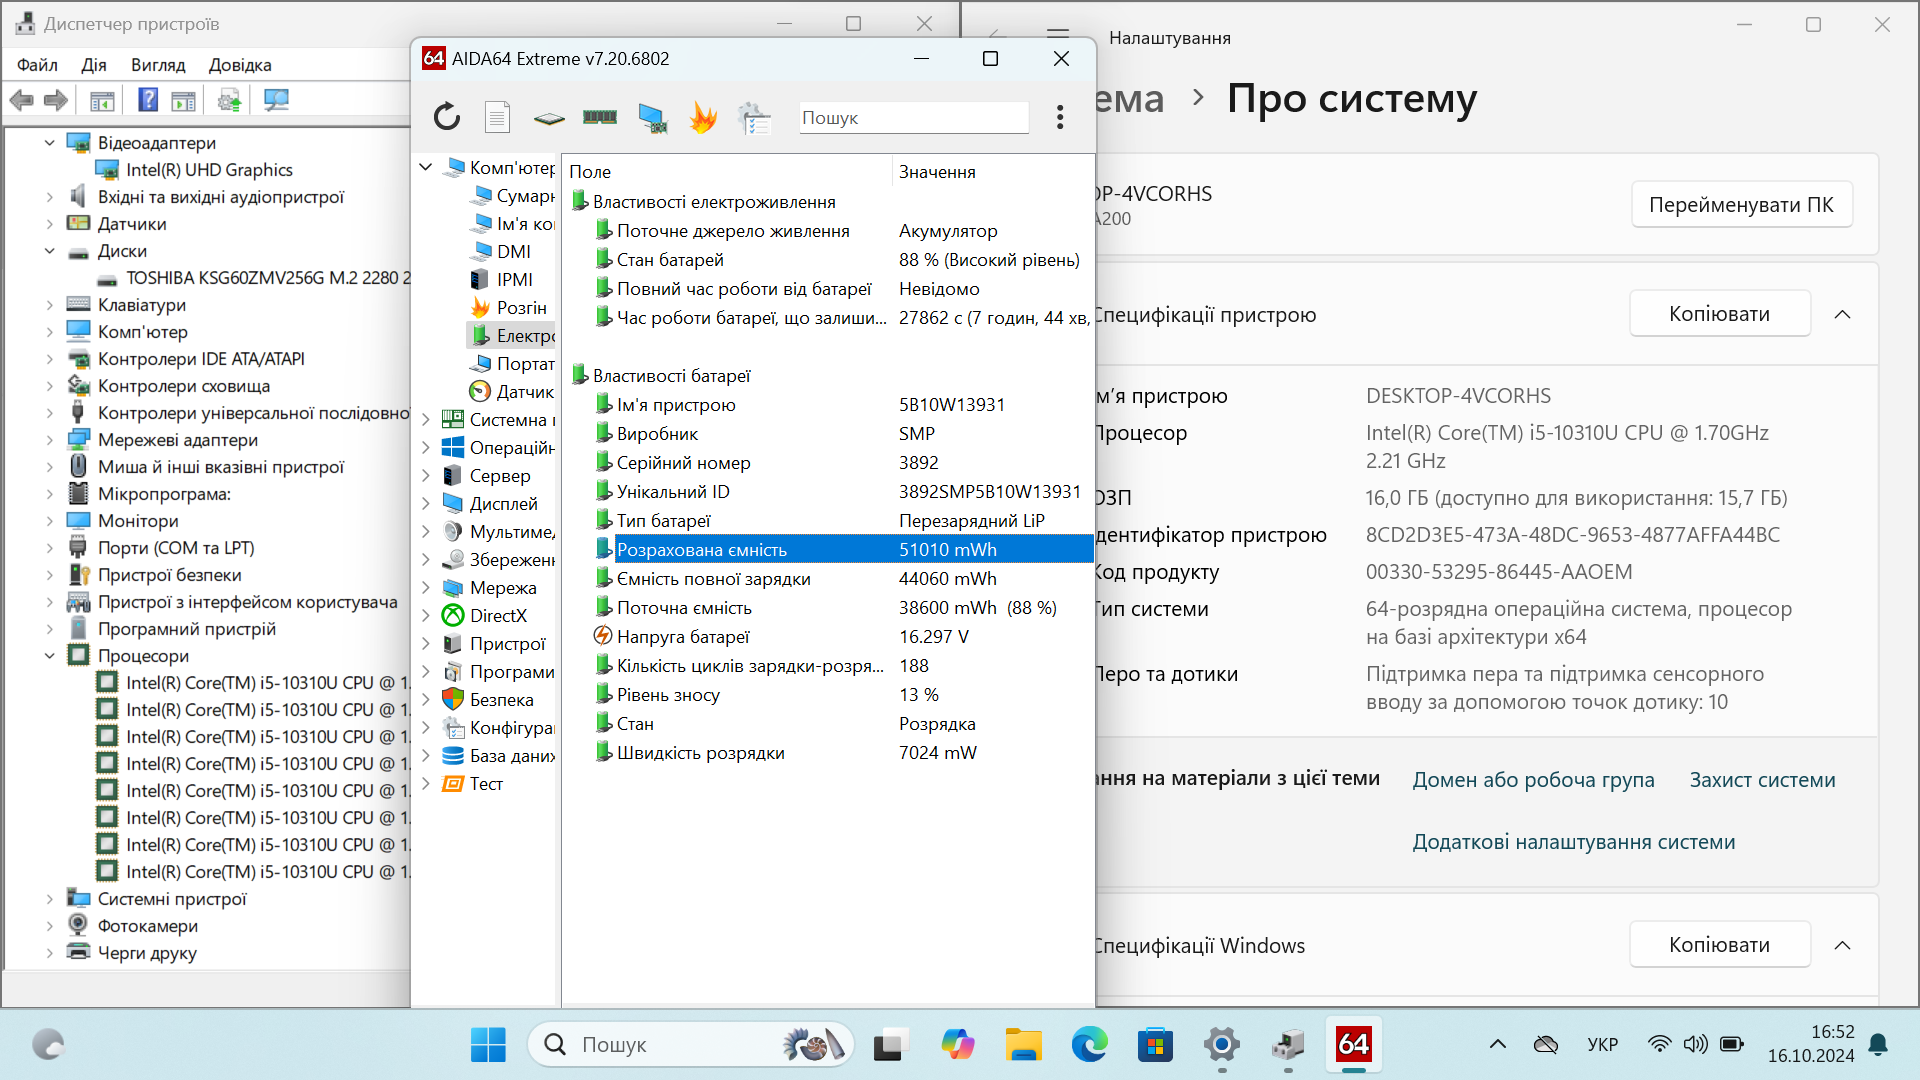Open Copilot from the taskbar

(957, 1045)
